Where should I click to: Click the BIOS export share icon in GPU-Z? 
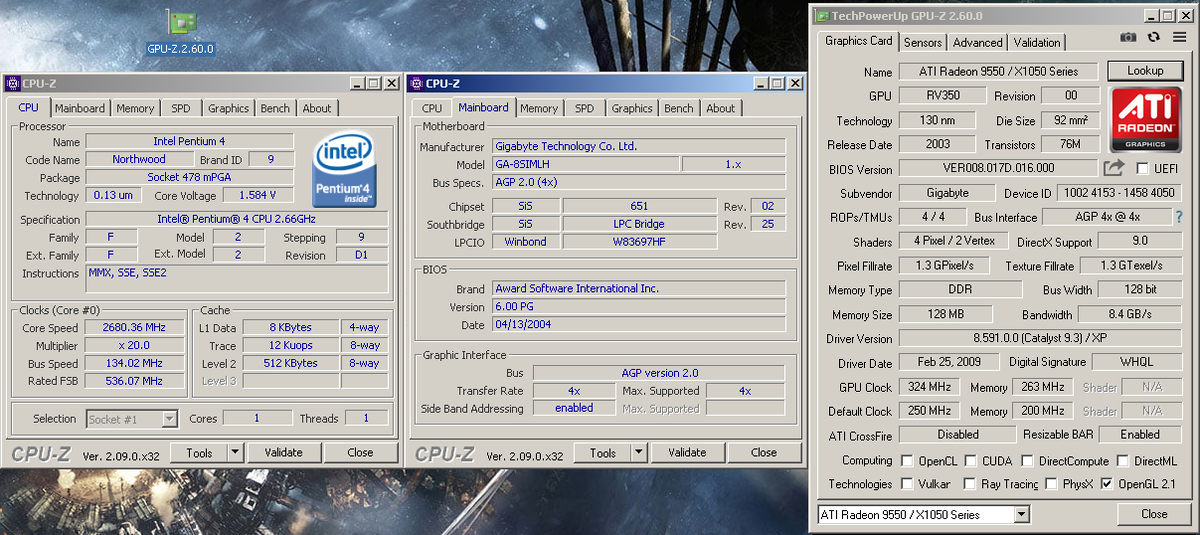pos(1114,169)
